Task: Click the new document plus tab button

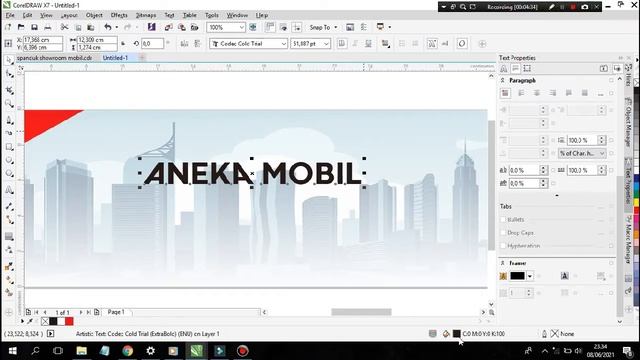Action: coord(142,58)
